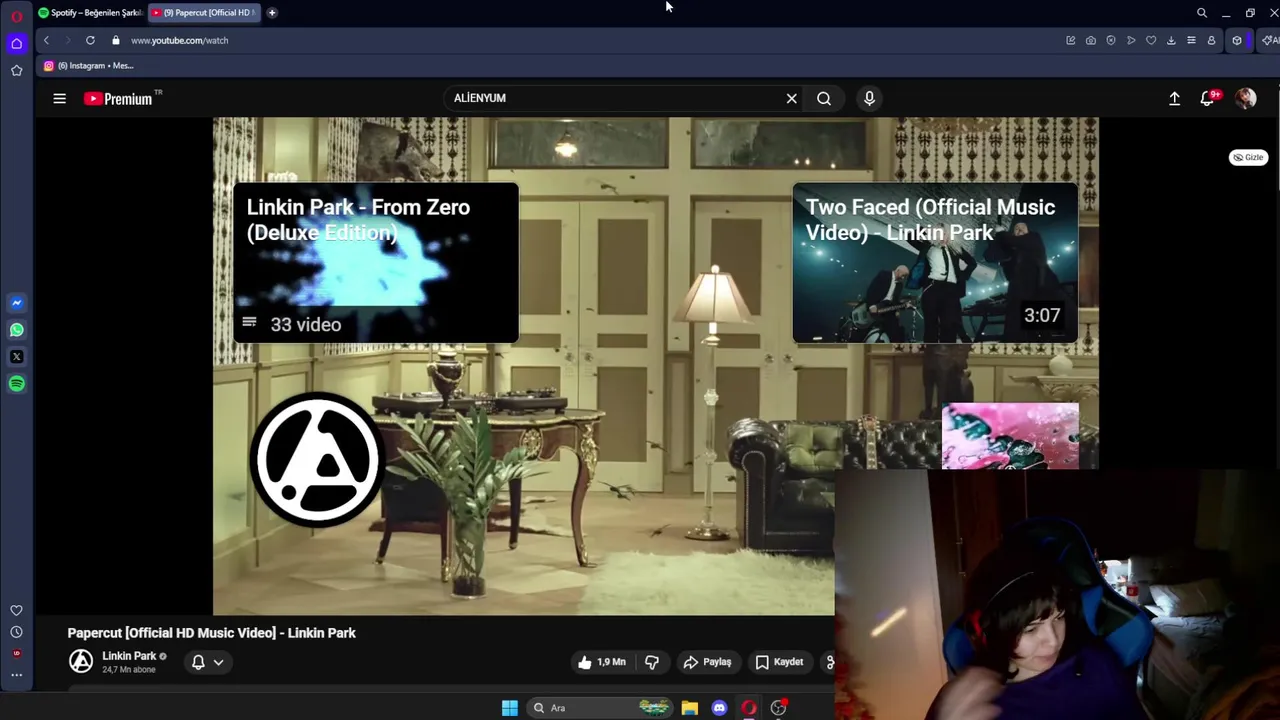
Task: Open the send/flow arrow icon
Action: 1131,40
